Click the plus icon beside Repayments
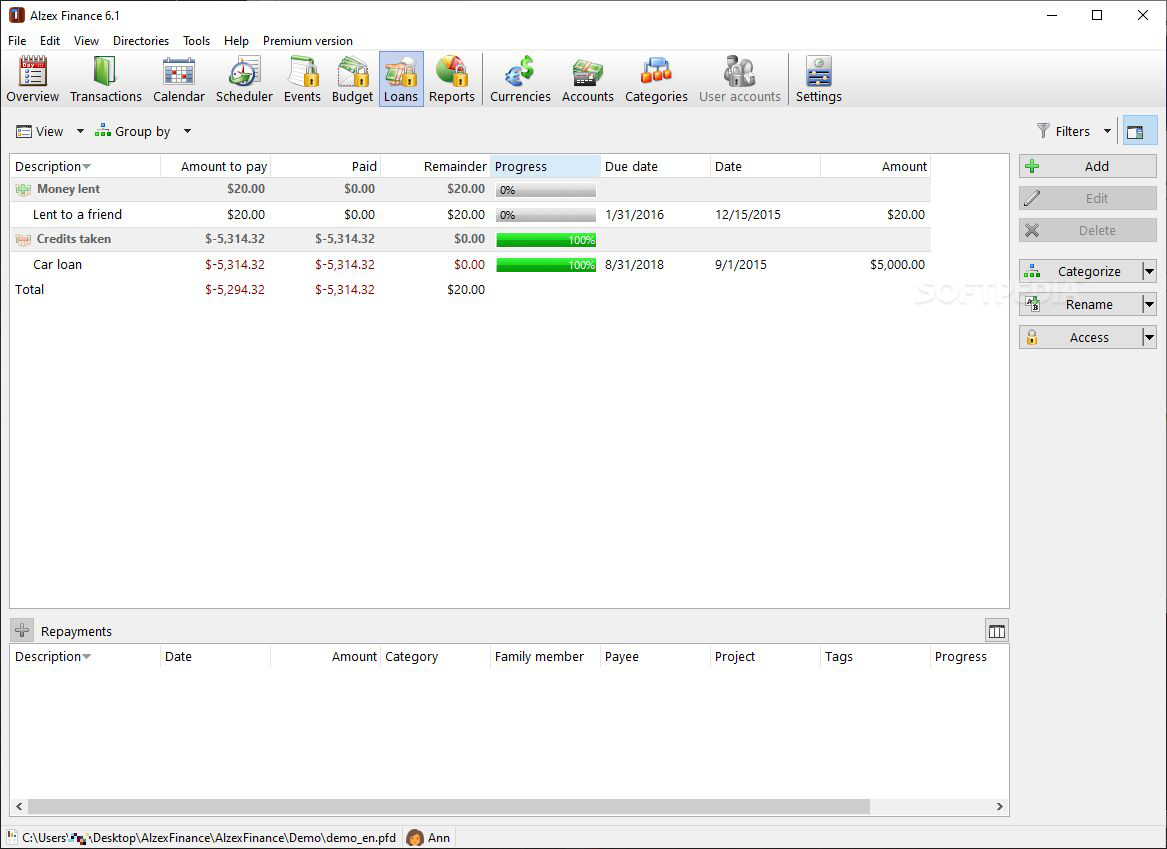Viewport: 1167px width, 849px height. pos(22,630)
